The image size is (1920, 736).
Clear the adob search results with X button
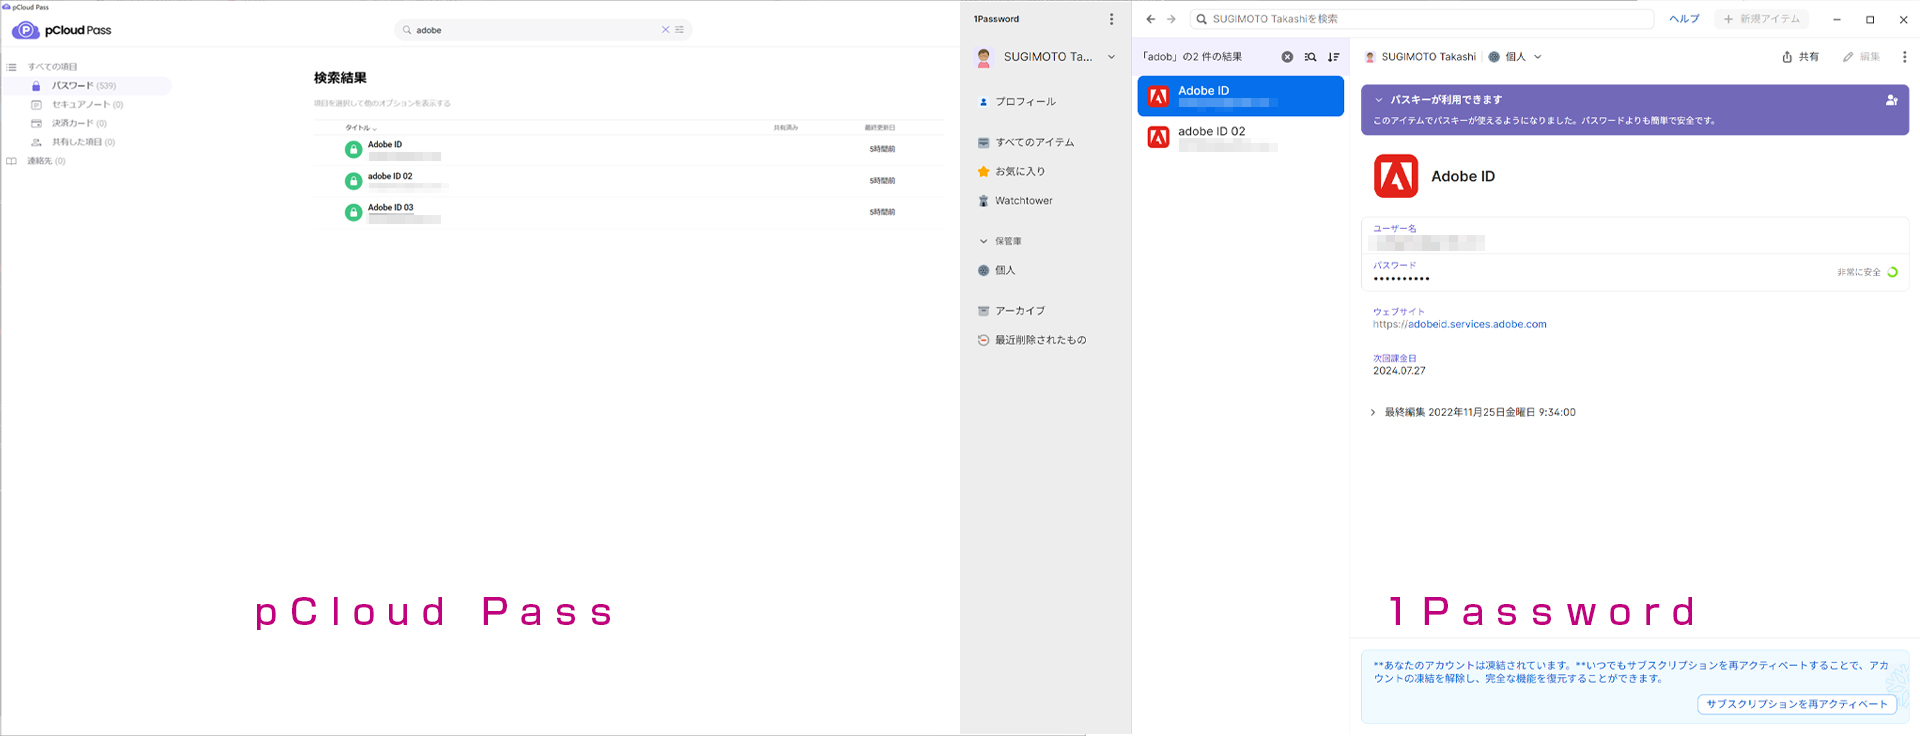point(1287,57)
